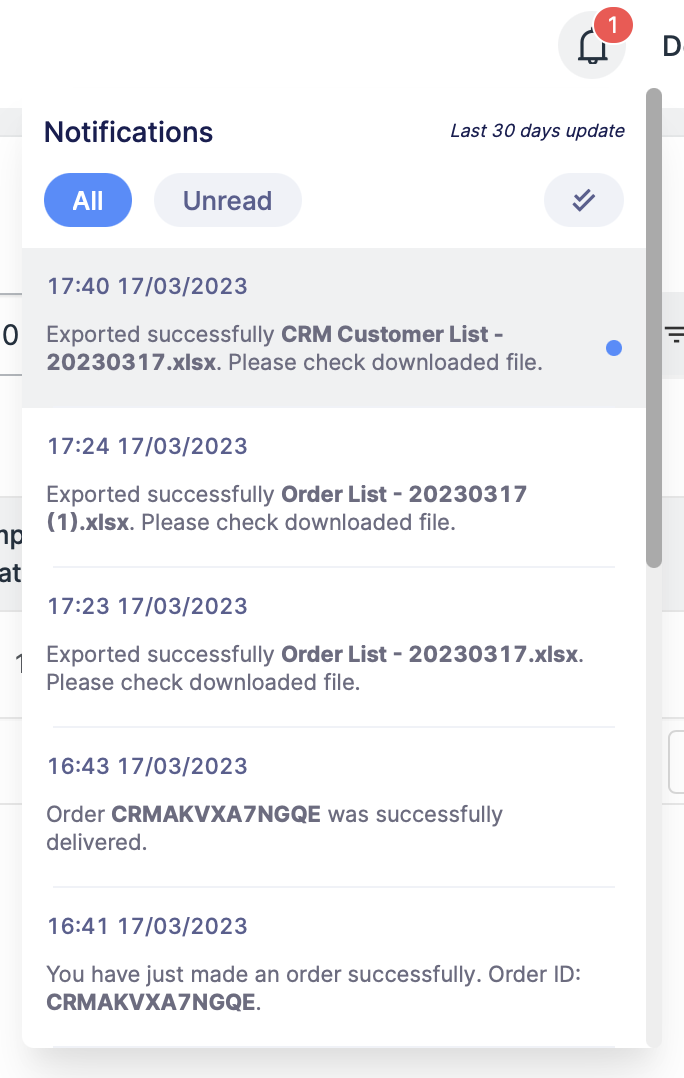684x1078 pixels.
Task: Click the notifications panel scrollbar
Action: pos(654,328)
